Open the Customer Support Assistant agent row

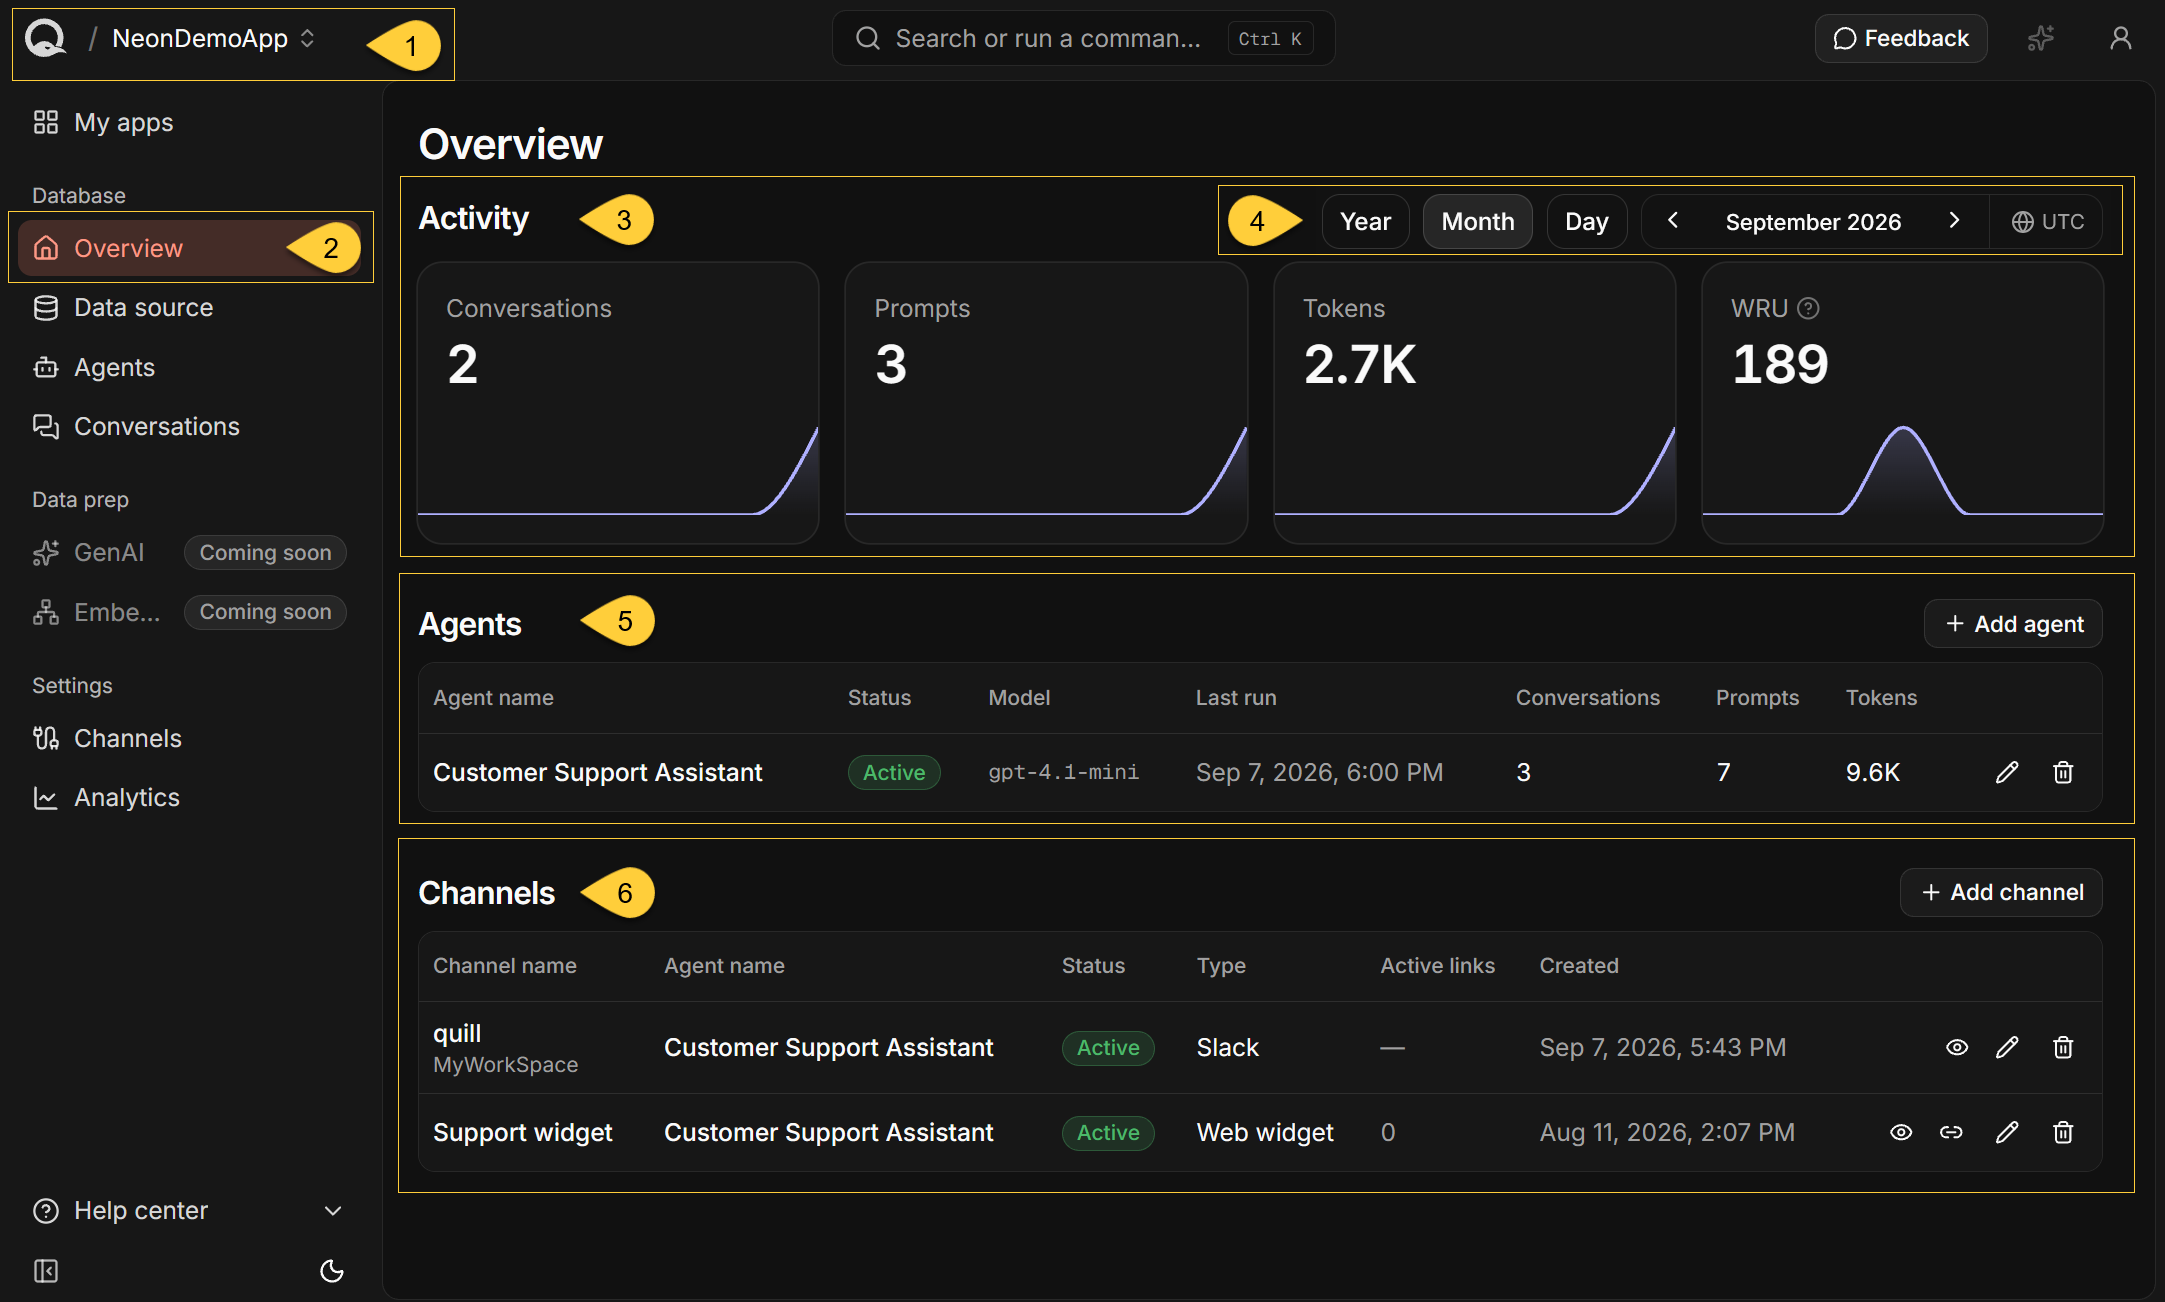point(1260,772)
